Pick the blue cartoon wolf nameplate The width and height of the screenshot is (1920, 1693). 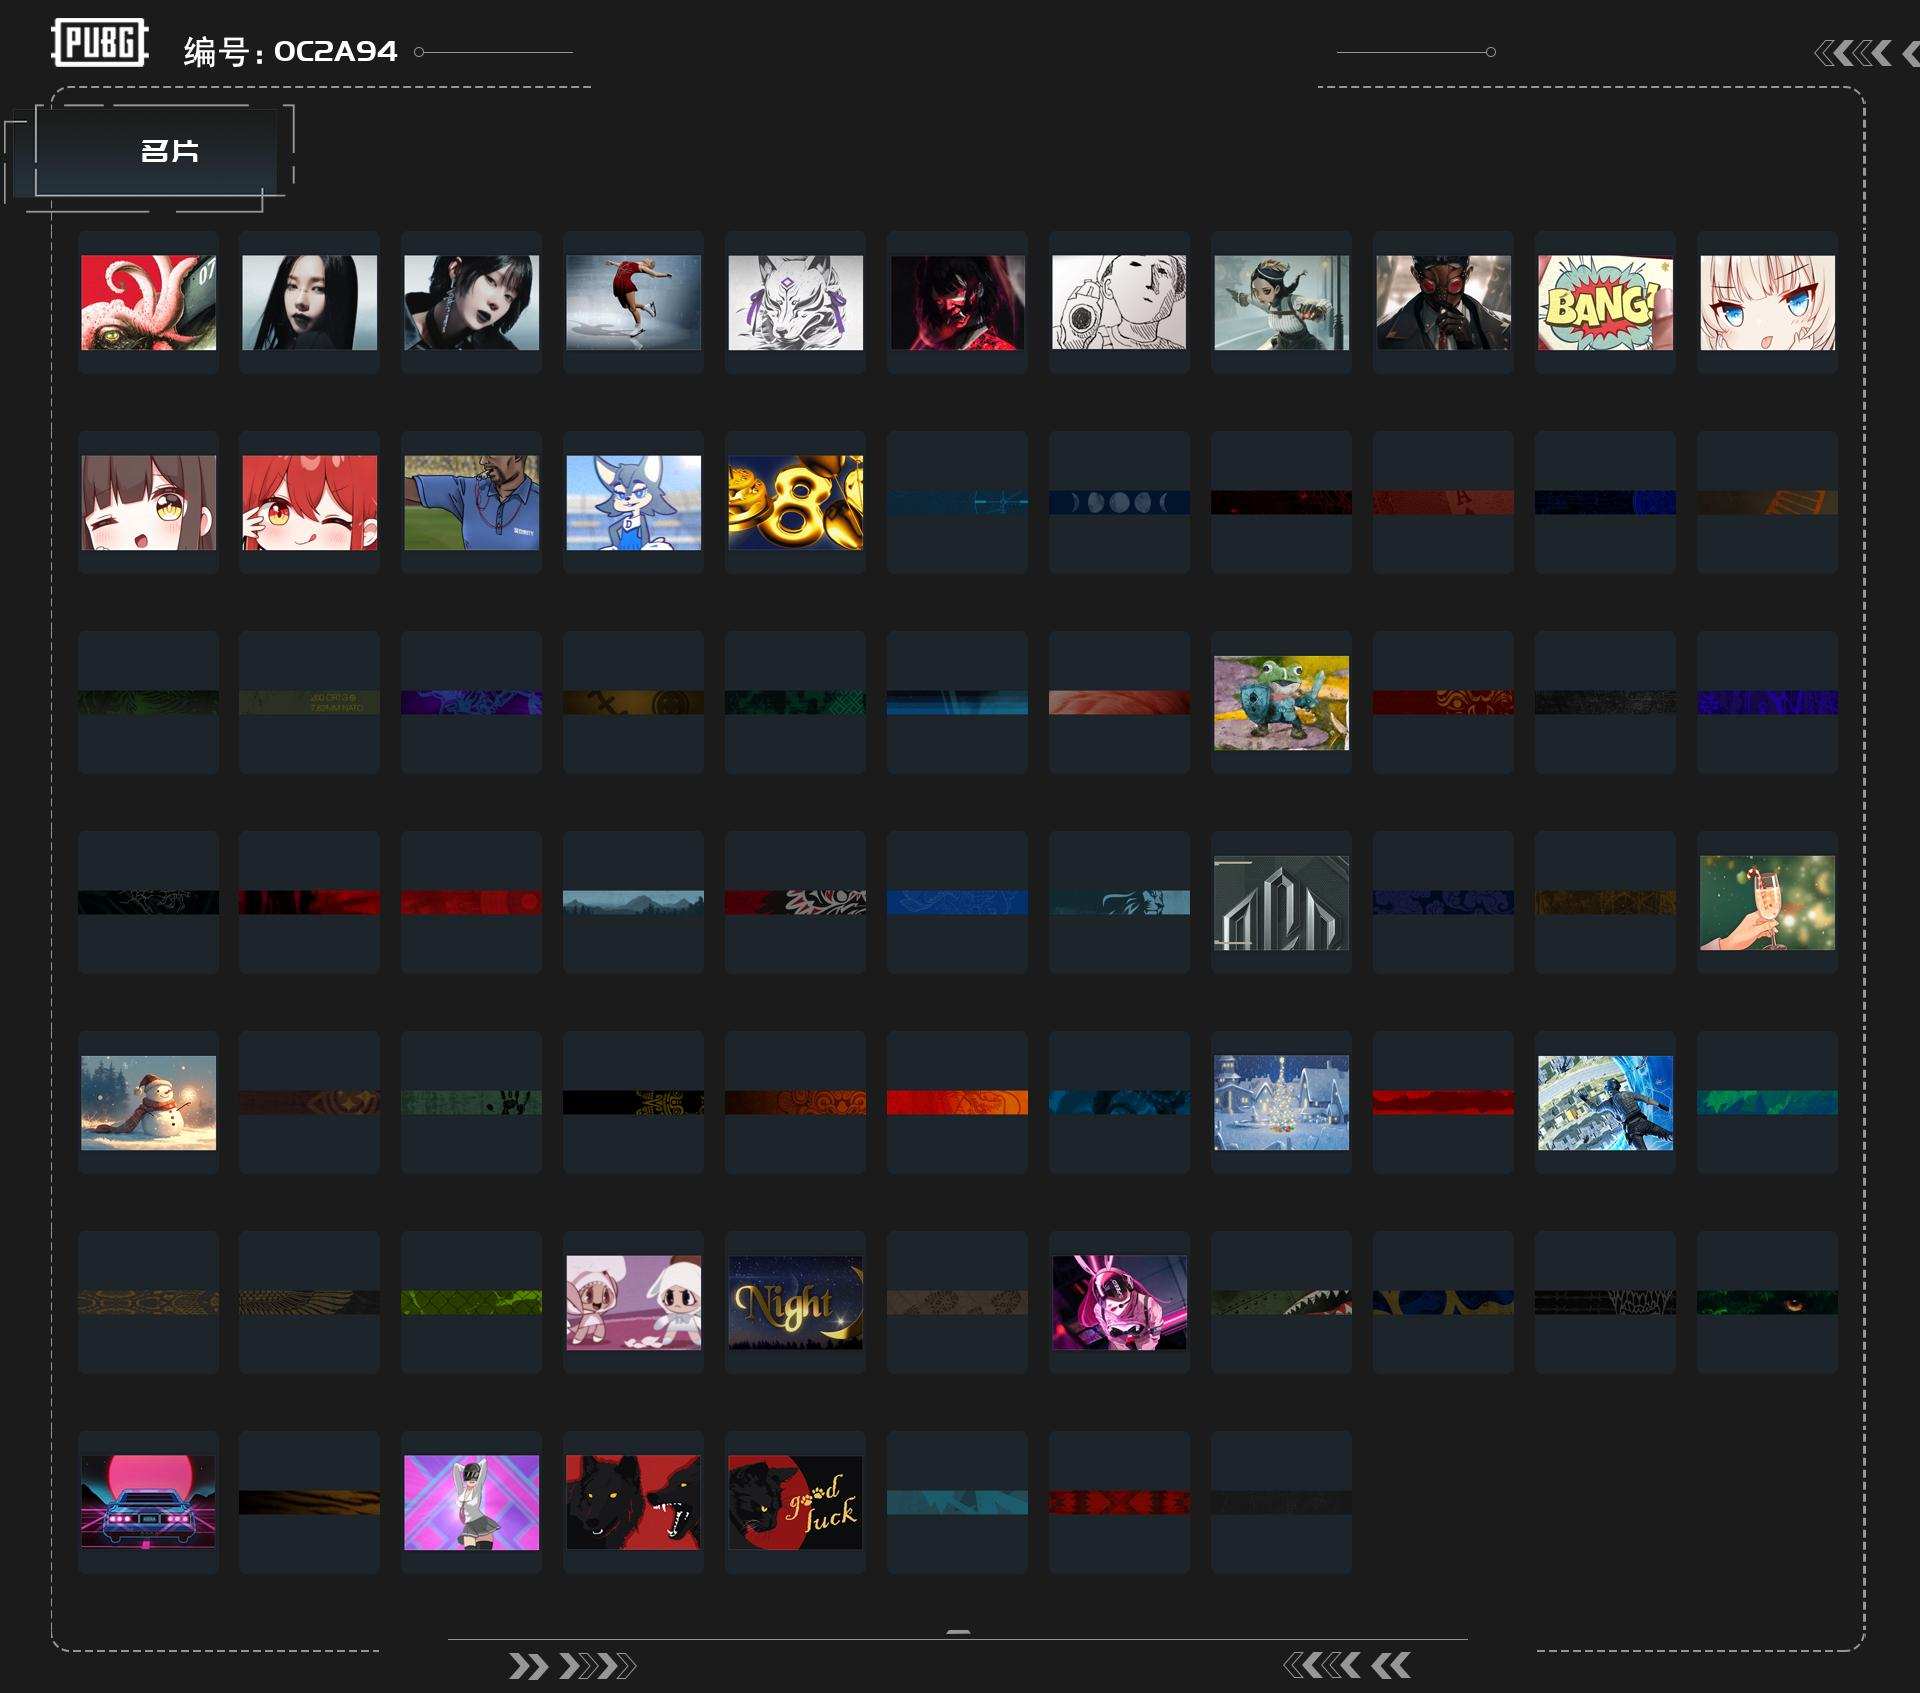pos(633,502)
